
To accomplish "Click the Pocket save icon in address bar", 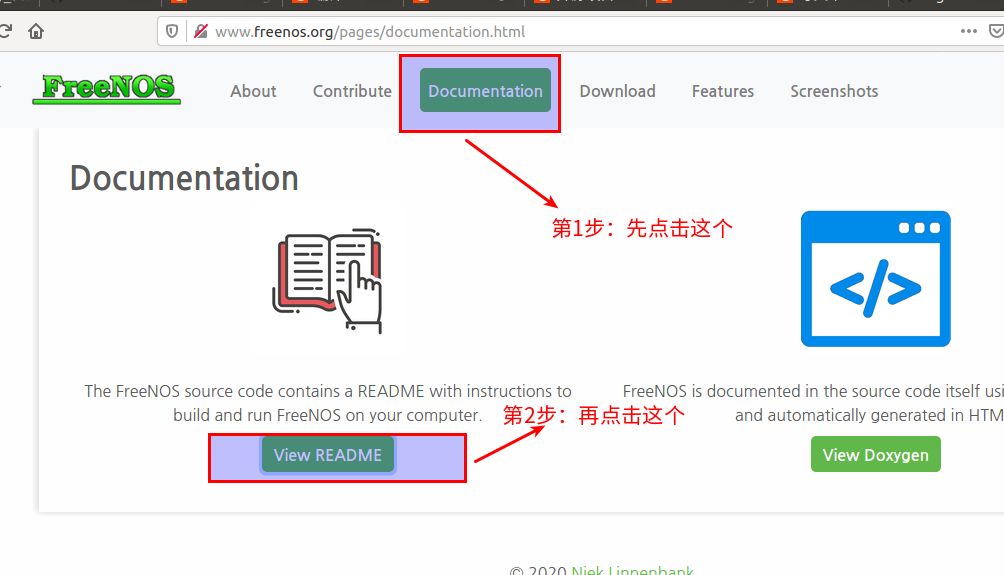I will click(996, 31).
